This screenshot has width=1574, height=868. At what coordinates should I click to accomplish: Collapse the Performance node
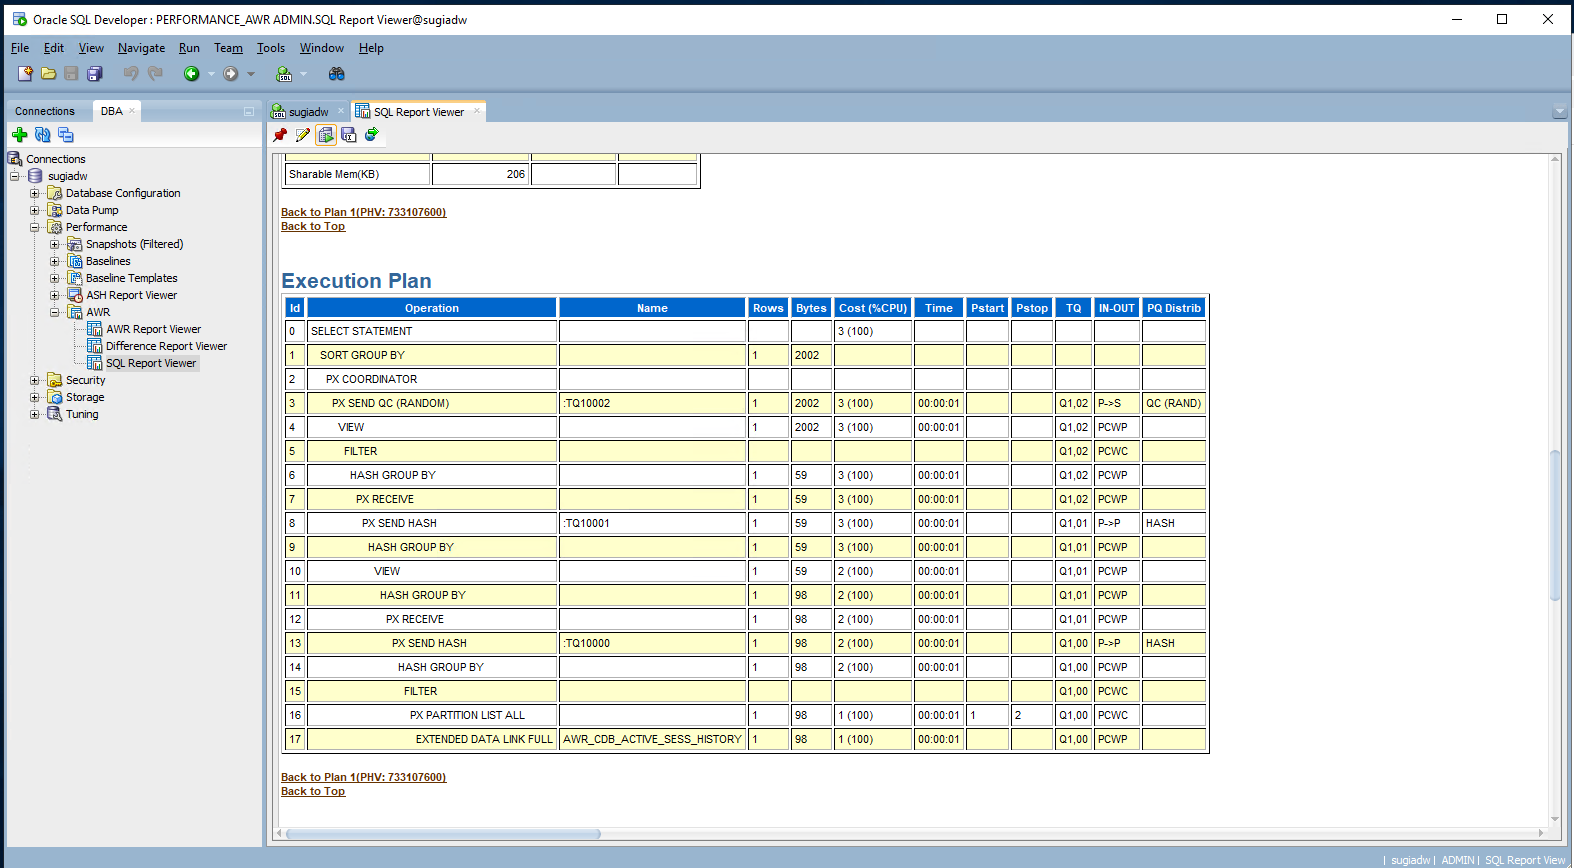coord(35,227)
